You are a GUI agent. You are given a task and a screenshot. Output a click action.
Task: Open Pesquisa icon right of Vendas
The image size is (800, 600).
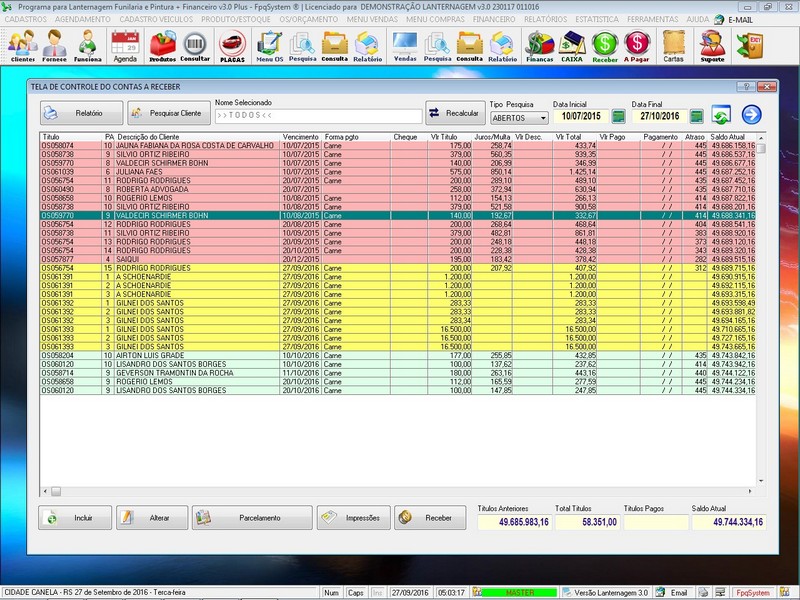click(437, 45)
